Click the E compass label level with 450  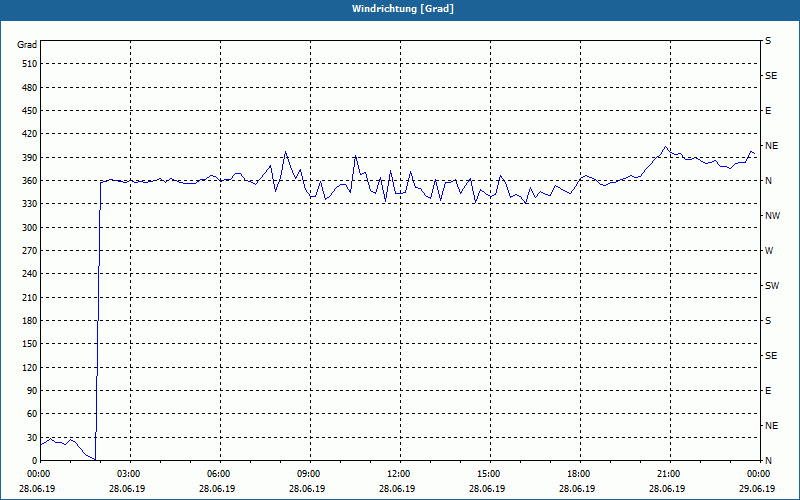click(768, 111)
